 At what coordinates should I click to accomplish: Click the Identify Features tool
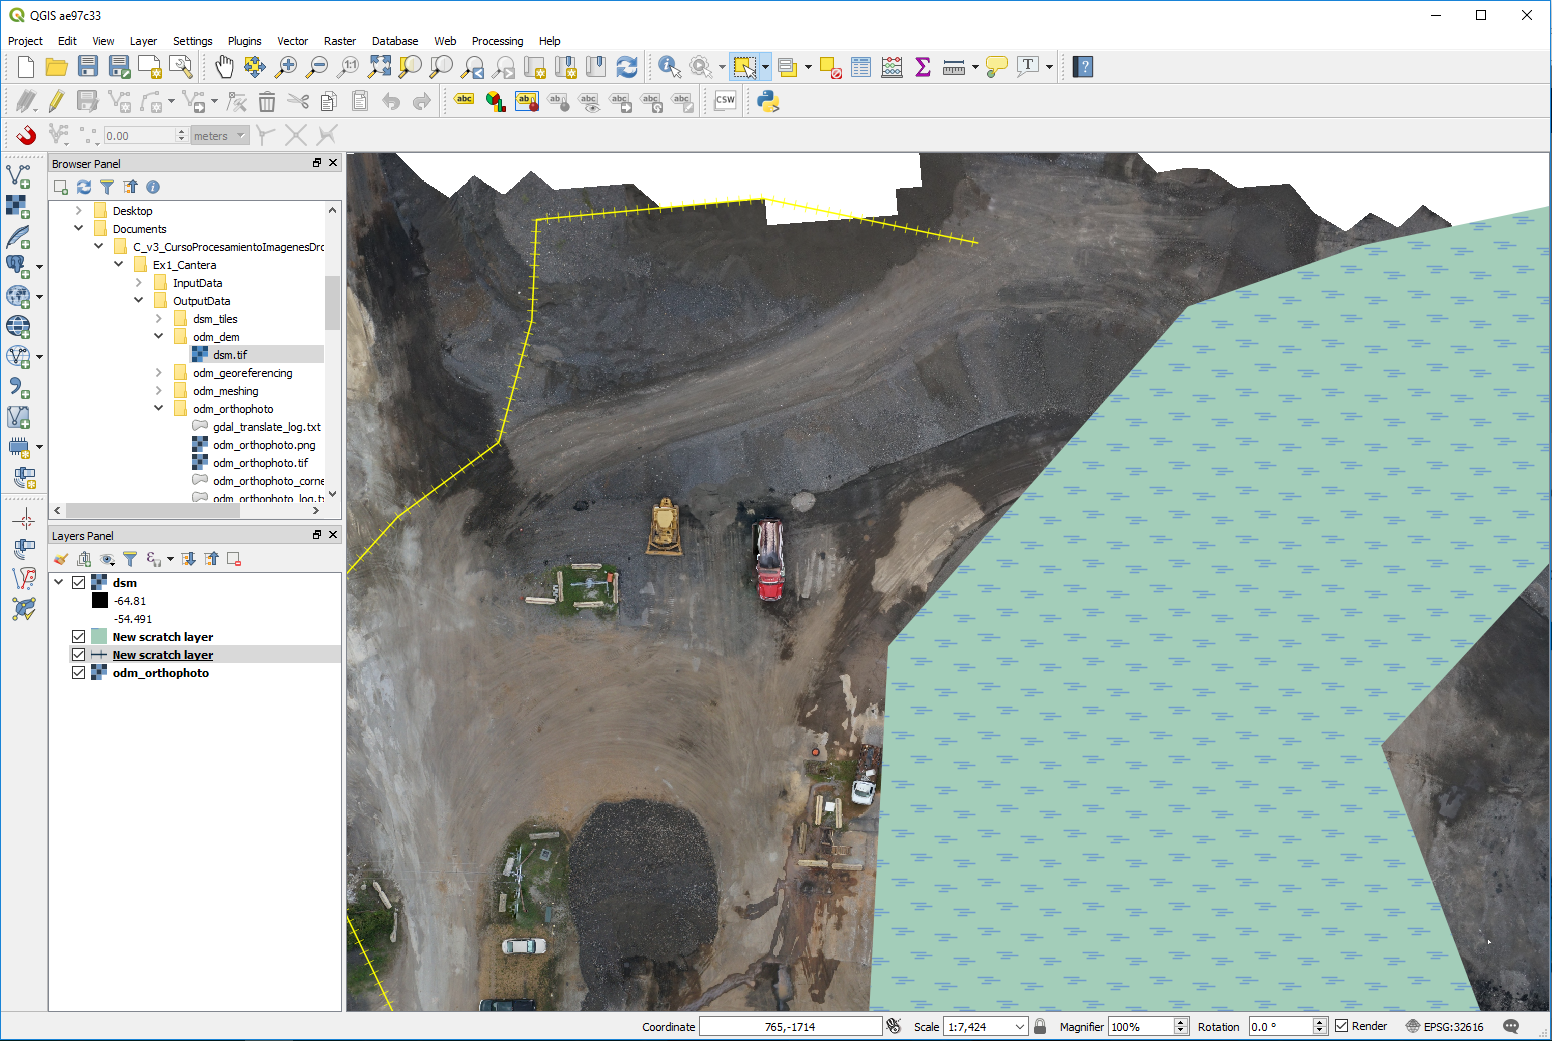668,67
